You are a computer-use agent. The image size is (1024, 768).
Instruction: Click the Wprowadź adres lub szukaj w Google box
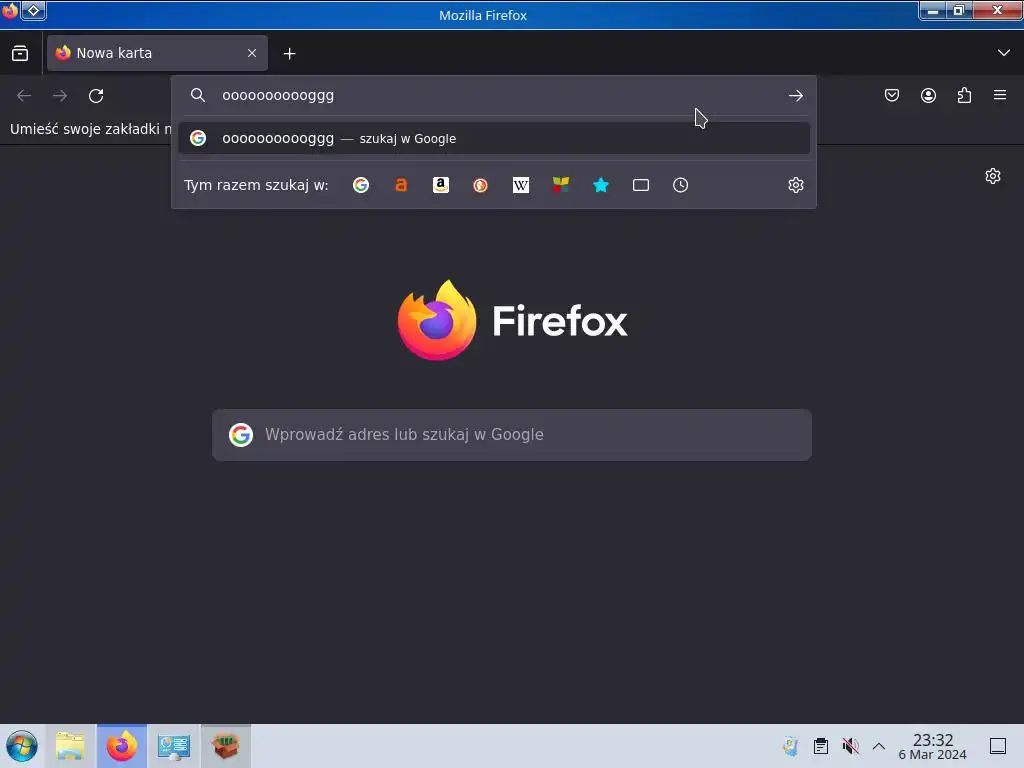pos(512,435)
